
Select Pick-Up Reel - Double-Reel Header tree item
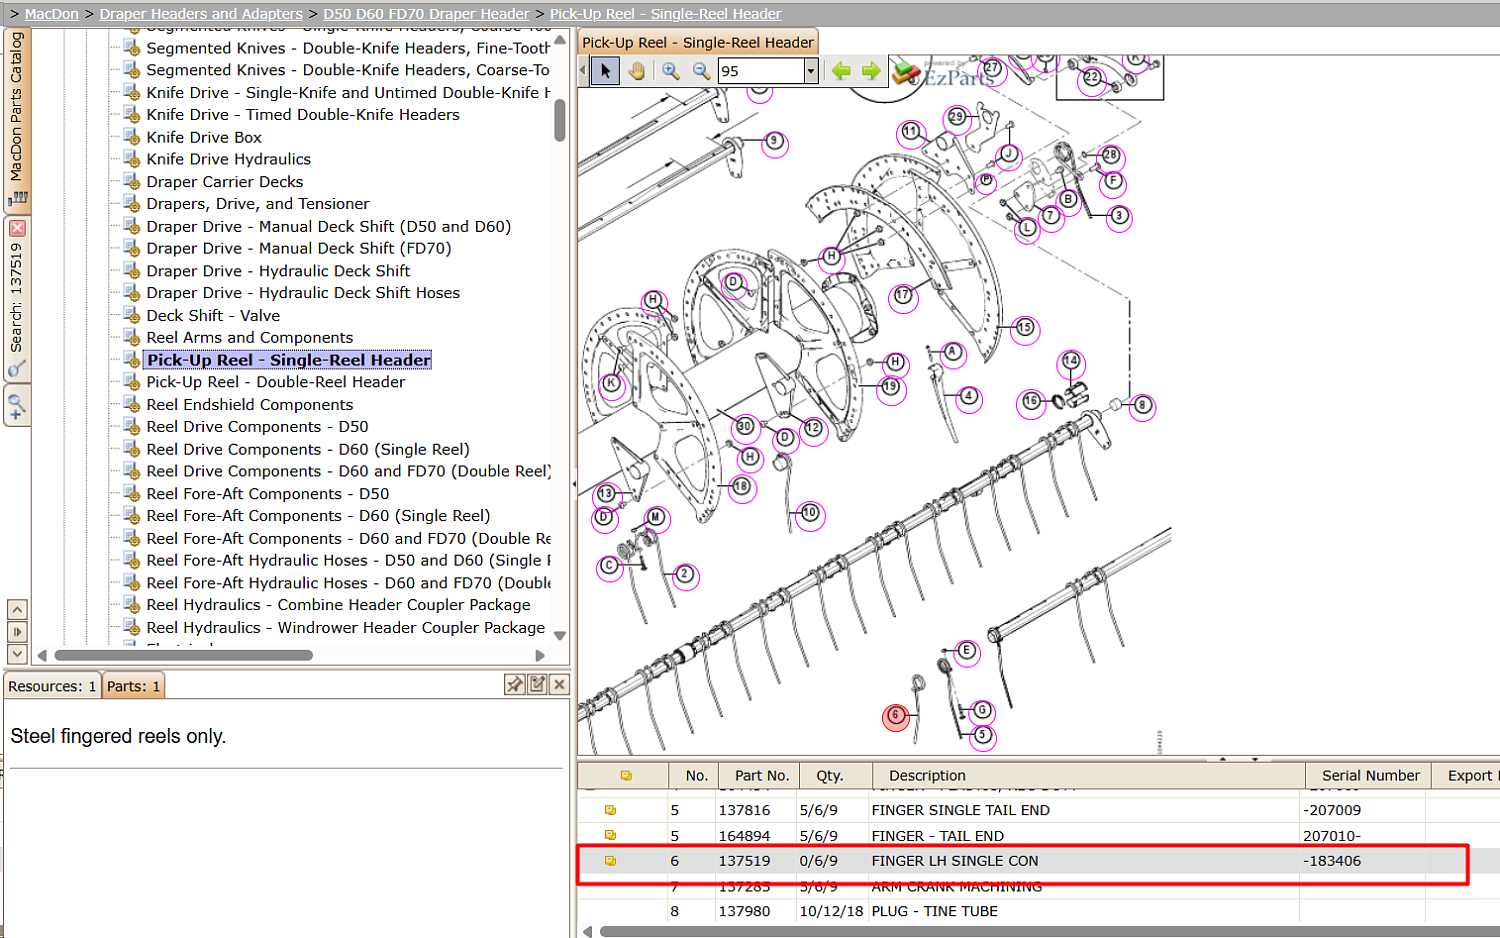pos(275,382)
